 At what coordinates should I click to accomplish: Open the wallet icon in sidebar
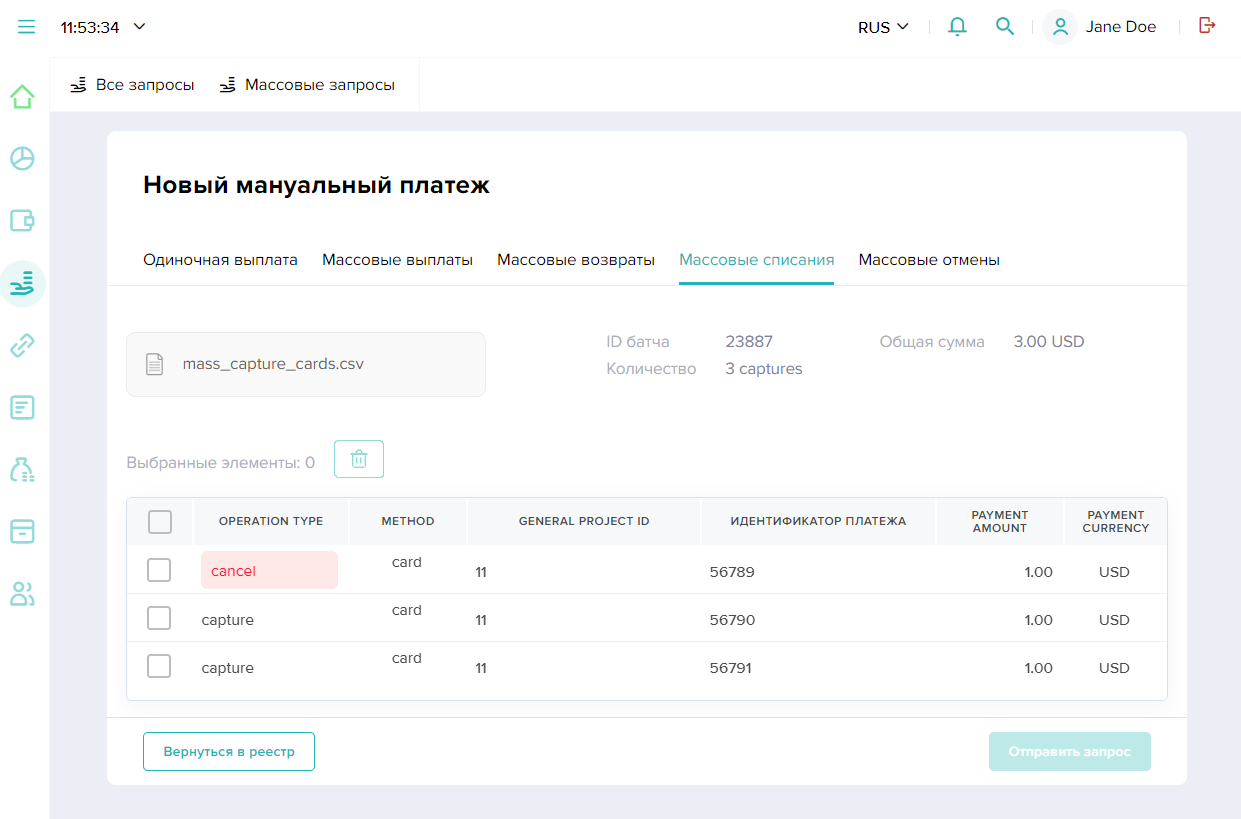click(22, 221)
